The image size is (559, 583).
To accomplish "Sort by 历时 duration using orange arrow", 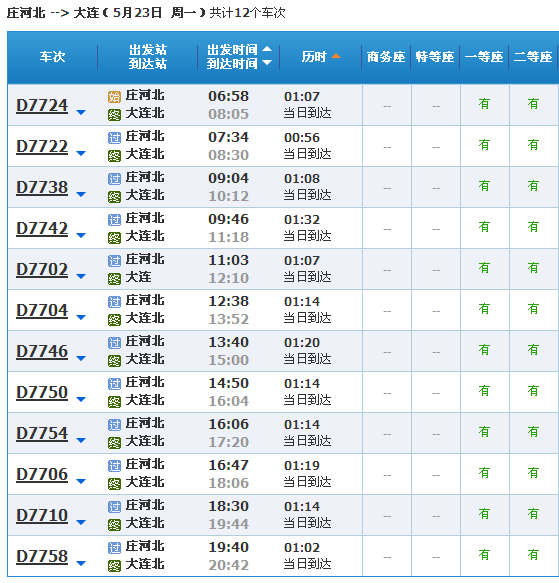I will point(336,56).
